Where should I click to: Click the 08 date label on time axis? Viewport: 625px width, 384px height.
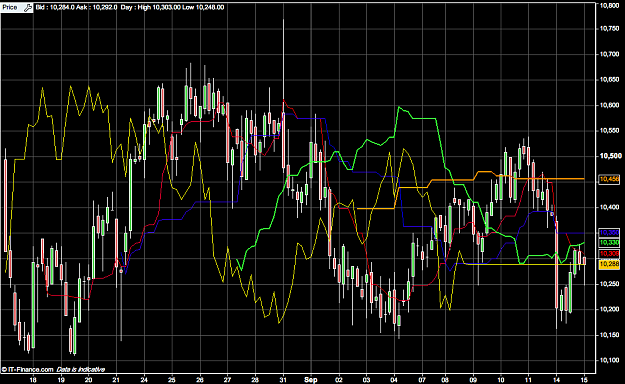pos(445,380)
